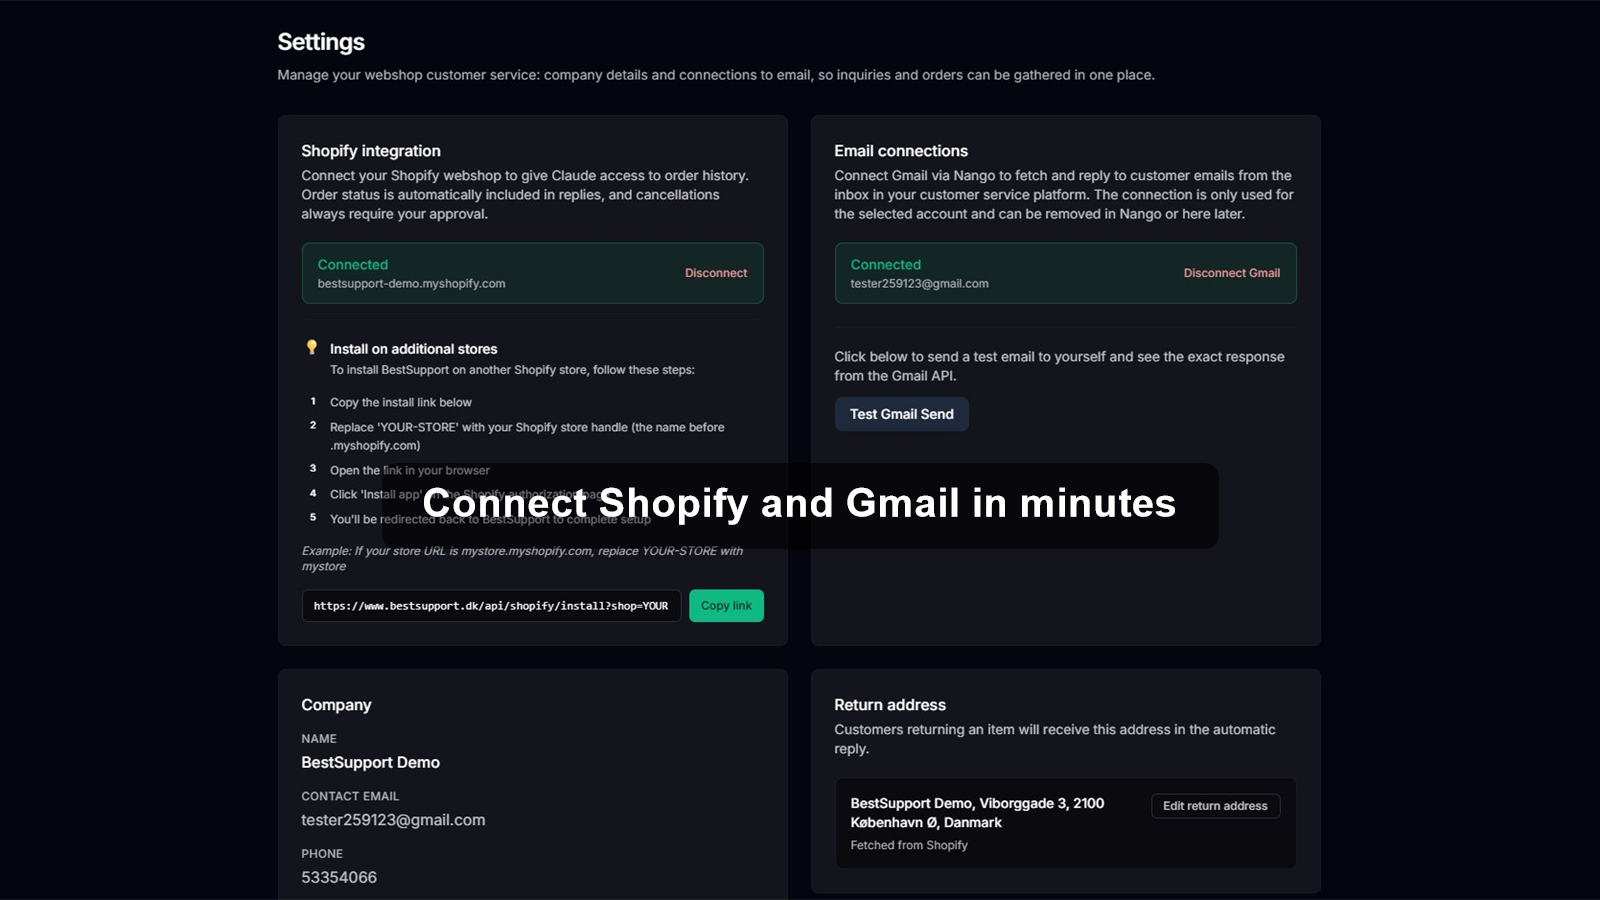This screenshot has height=900, width=1600.
Task: Click the Shopify integration heading
Action: (371, 151)
